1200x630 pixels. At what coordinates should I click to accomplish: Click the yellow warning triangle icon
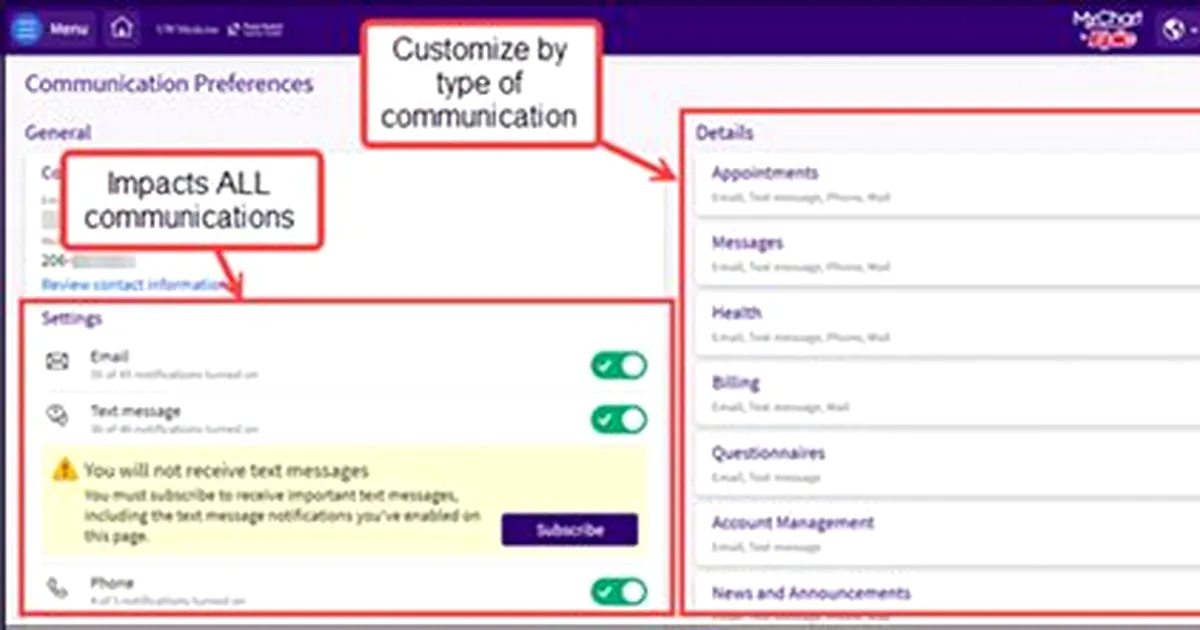[65, 468]
